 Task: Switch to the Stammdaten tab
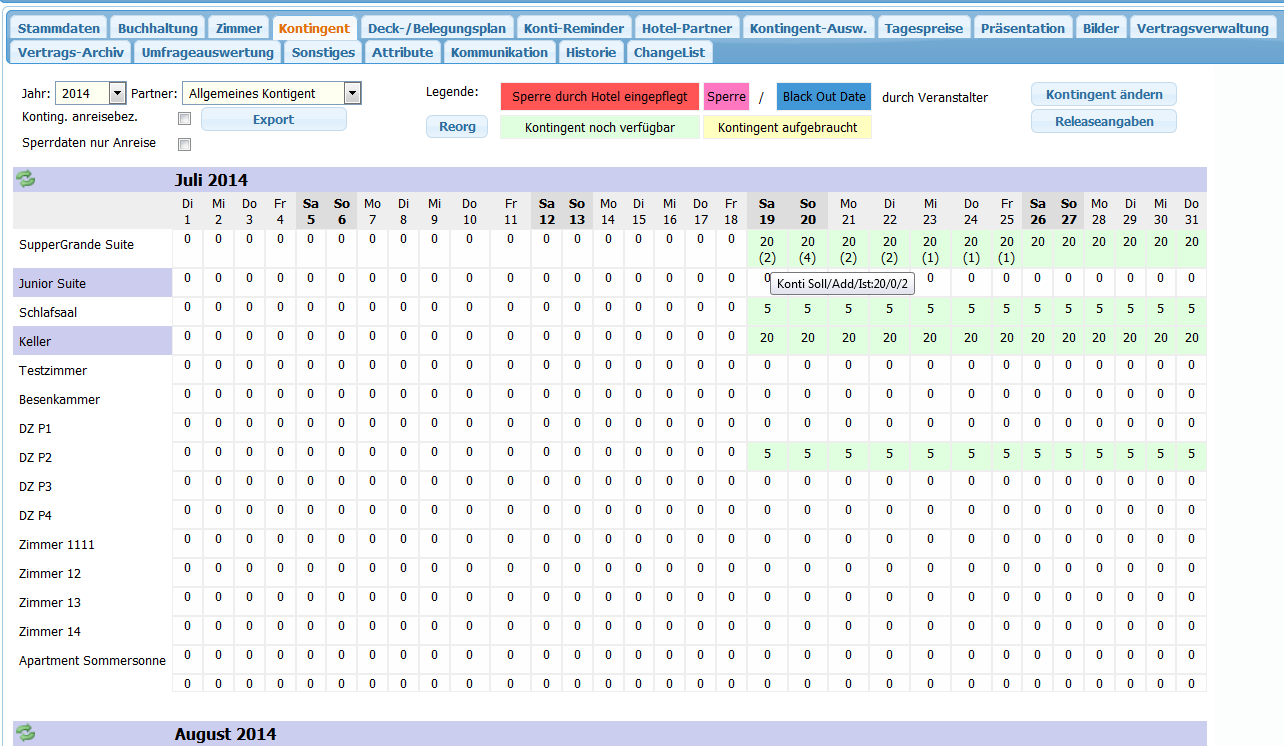(59, 28)
